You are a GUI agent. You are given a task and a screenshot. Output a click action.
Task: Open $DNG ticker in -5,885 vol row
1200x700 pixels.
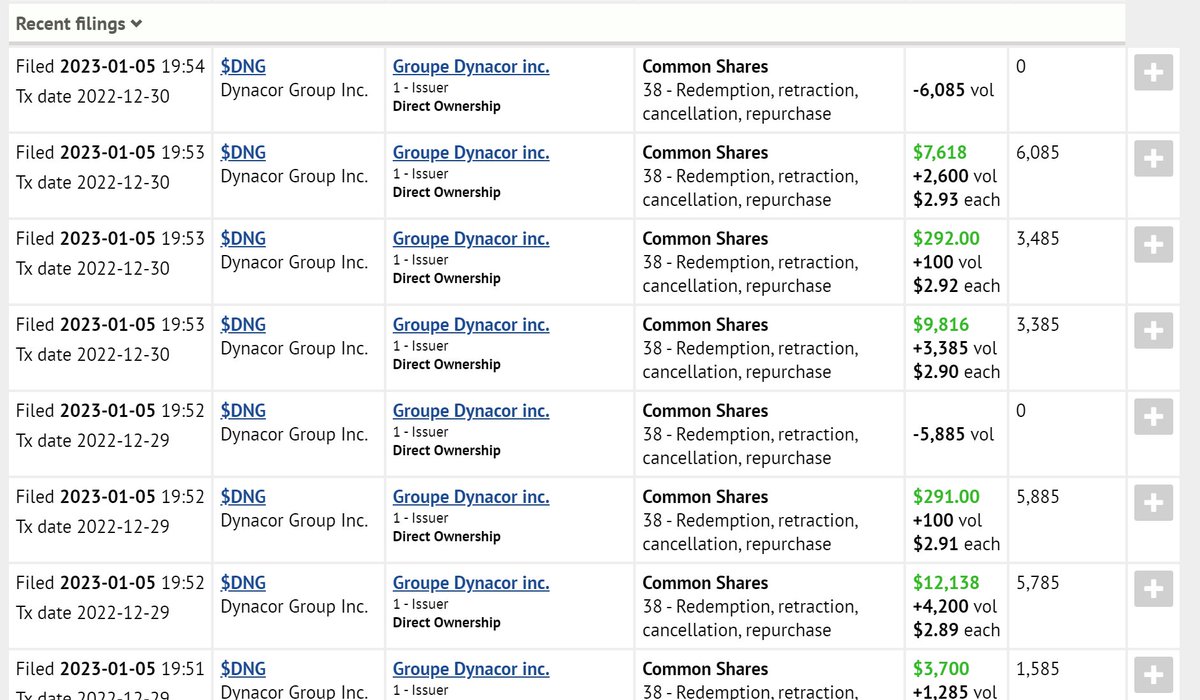(243, 411)
